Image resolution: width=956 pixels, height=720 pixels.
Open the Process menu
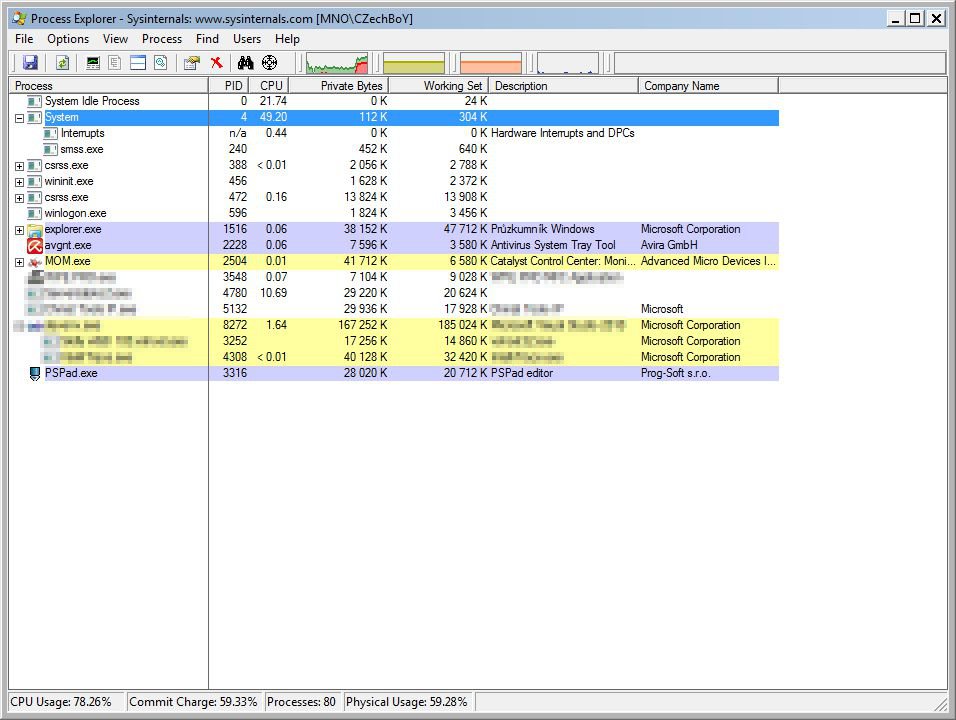click(162, 39)
